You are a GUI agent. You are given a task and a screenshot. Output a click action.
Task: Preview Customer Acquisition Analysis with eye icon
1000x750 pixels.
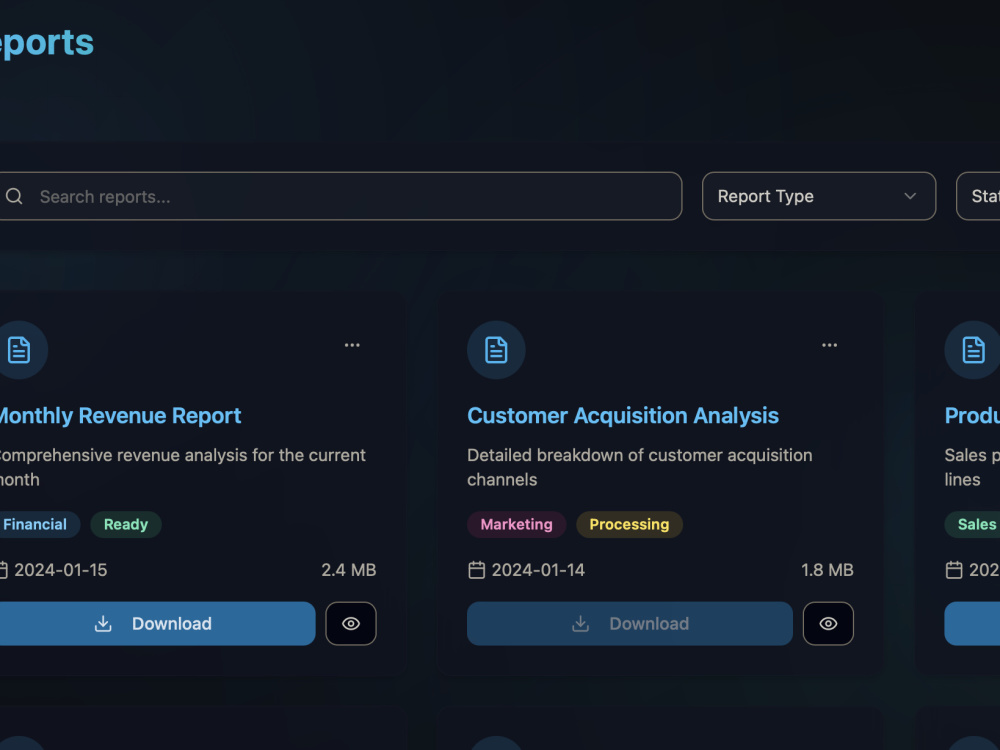828,624
